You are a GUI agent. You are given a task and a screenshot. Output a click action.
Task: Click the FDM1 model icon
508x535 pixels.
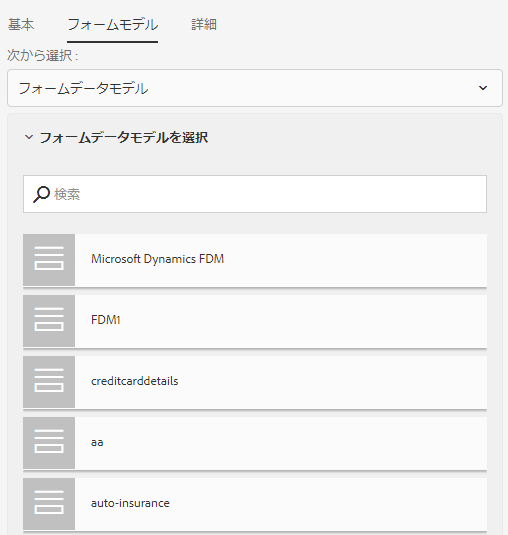click(x=49, y=321)
